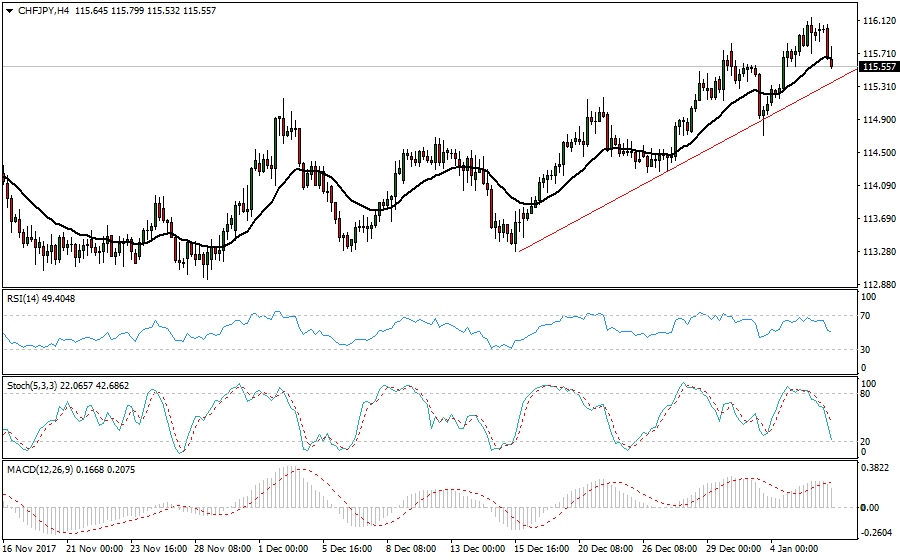This screenshot has width=900, height=560.
Task: Click the 8 Dec 08:00 time label
Action: 411,549
